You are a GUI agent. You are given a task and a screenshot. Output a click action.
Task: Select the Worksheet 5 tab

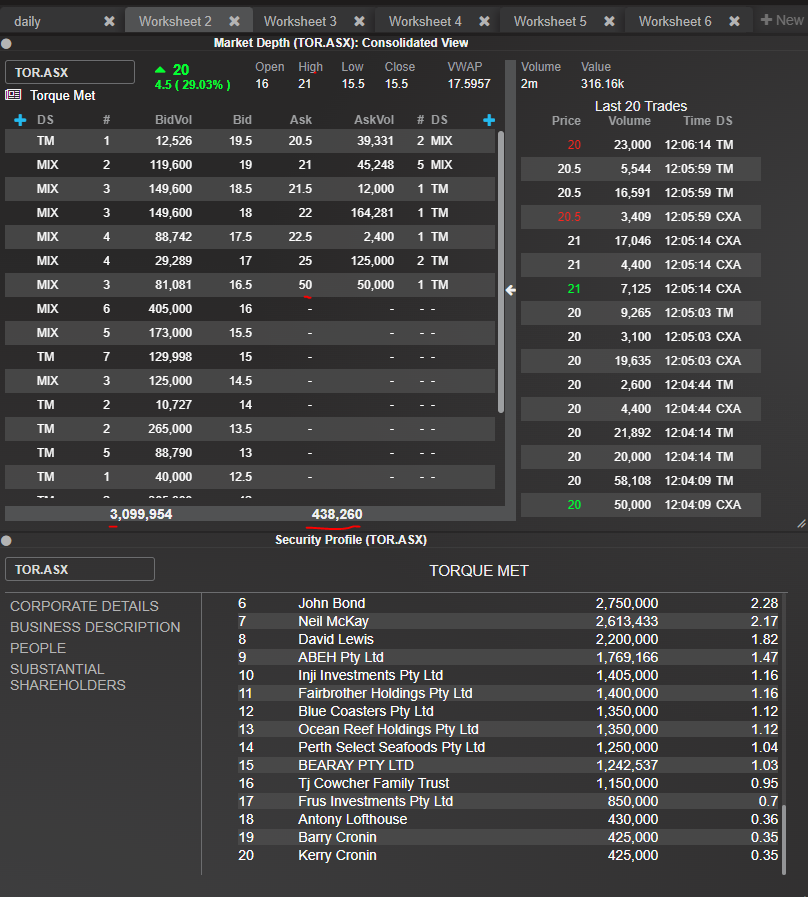550,21
